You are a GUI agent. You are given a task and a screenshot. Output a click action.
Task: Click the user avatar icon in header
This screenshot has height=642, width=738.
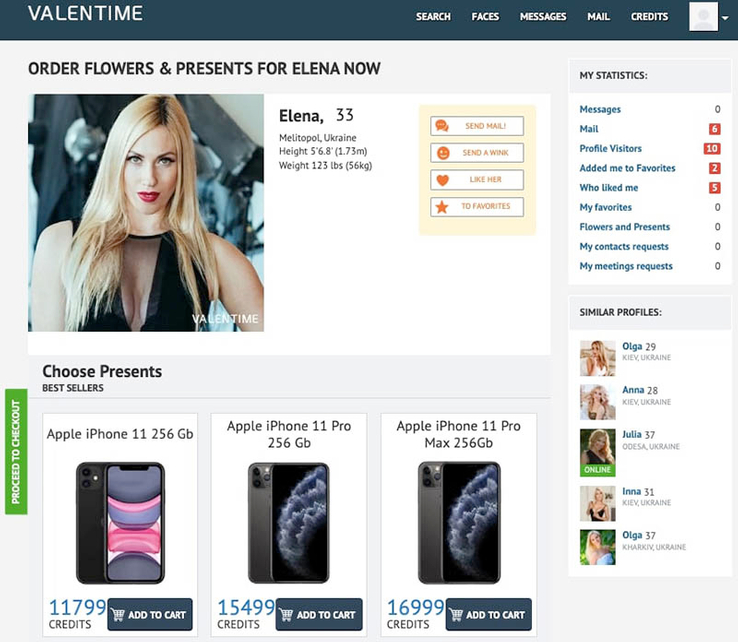[x=703, y=16]
